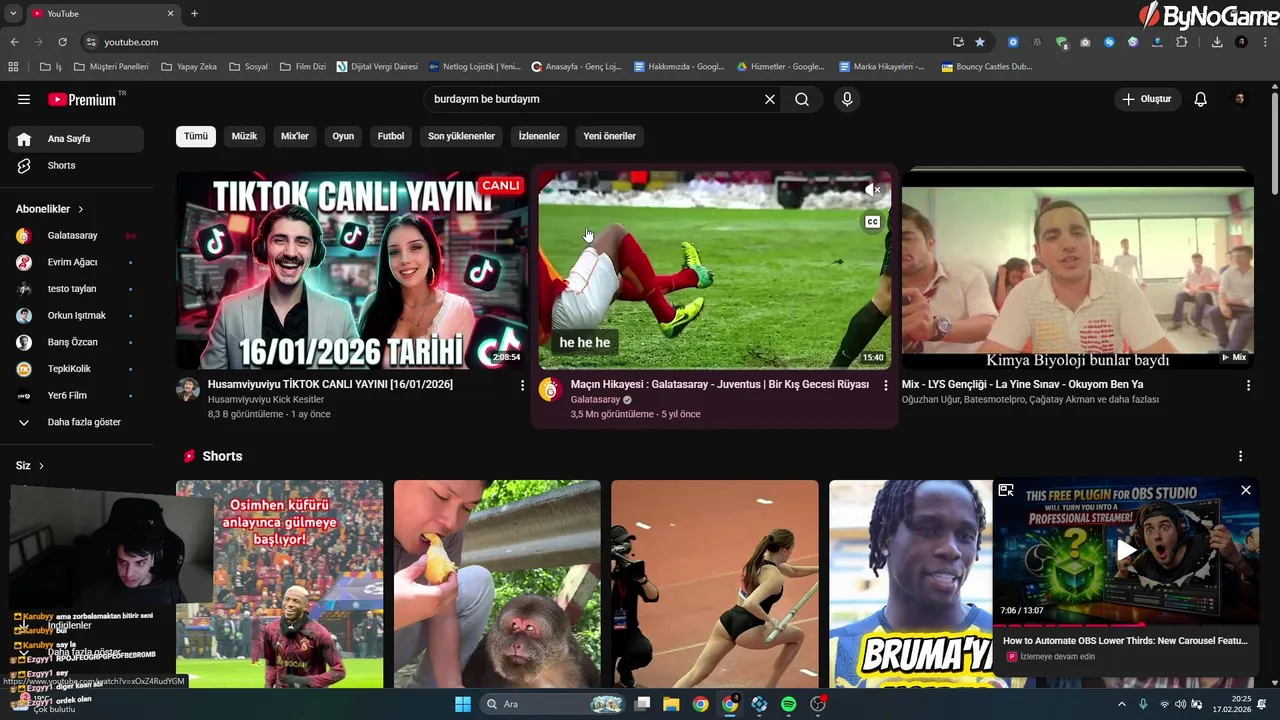
Task: Open the pole vault athlete Short
Action: (x=715, y=584)
